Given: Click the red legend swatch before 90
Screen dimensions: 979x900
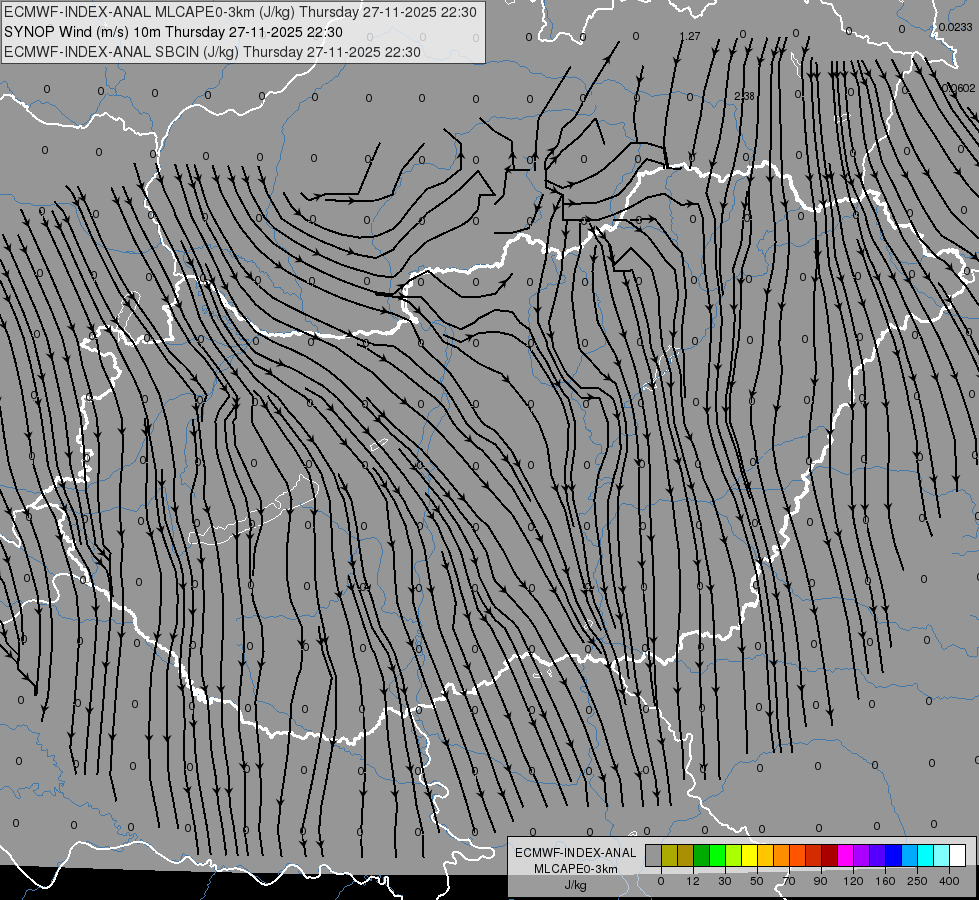Looking at the screenshot, I should (x=814, y=855).
